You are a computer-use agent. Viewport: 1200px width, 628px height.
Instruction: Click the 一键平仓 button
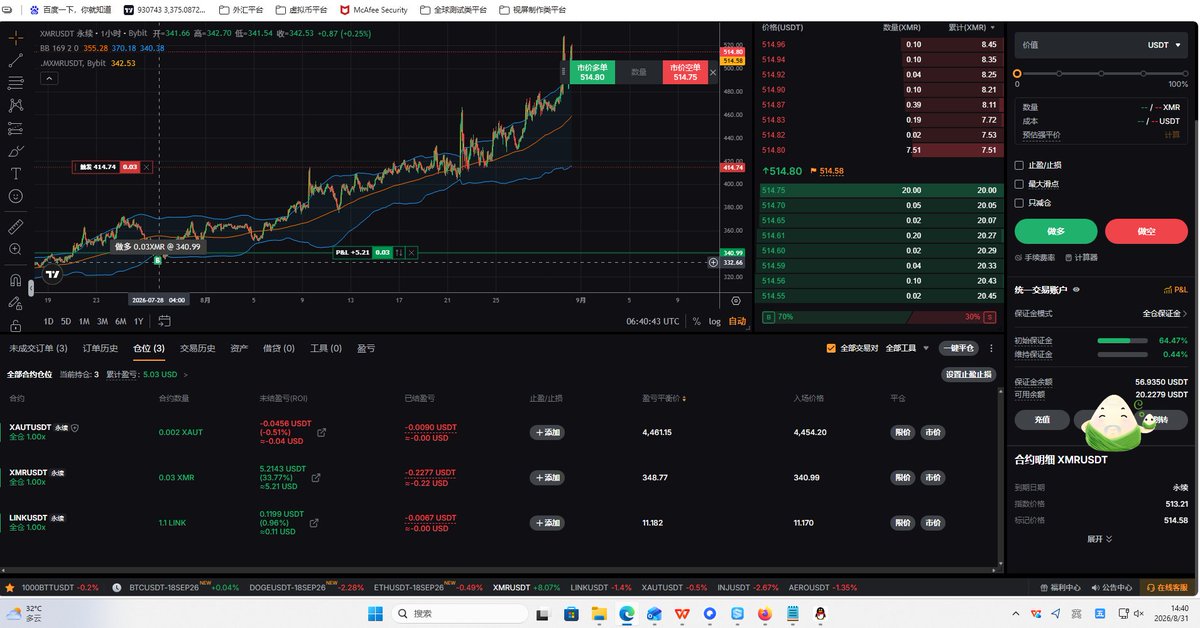[x=959, y=348]
